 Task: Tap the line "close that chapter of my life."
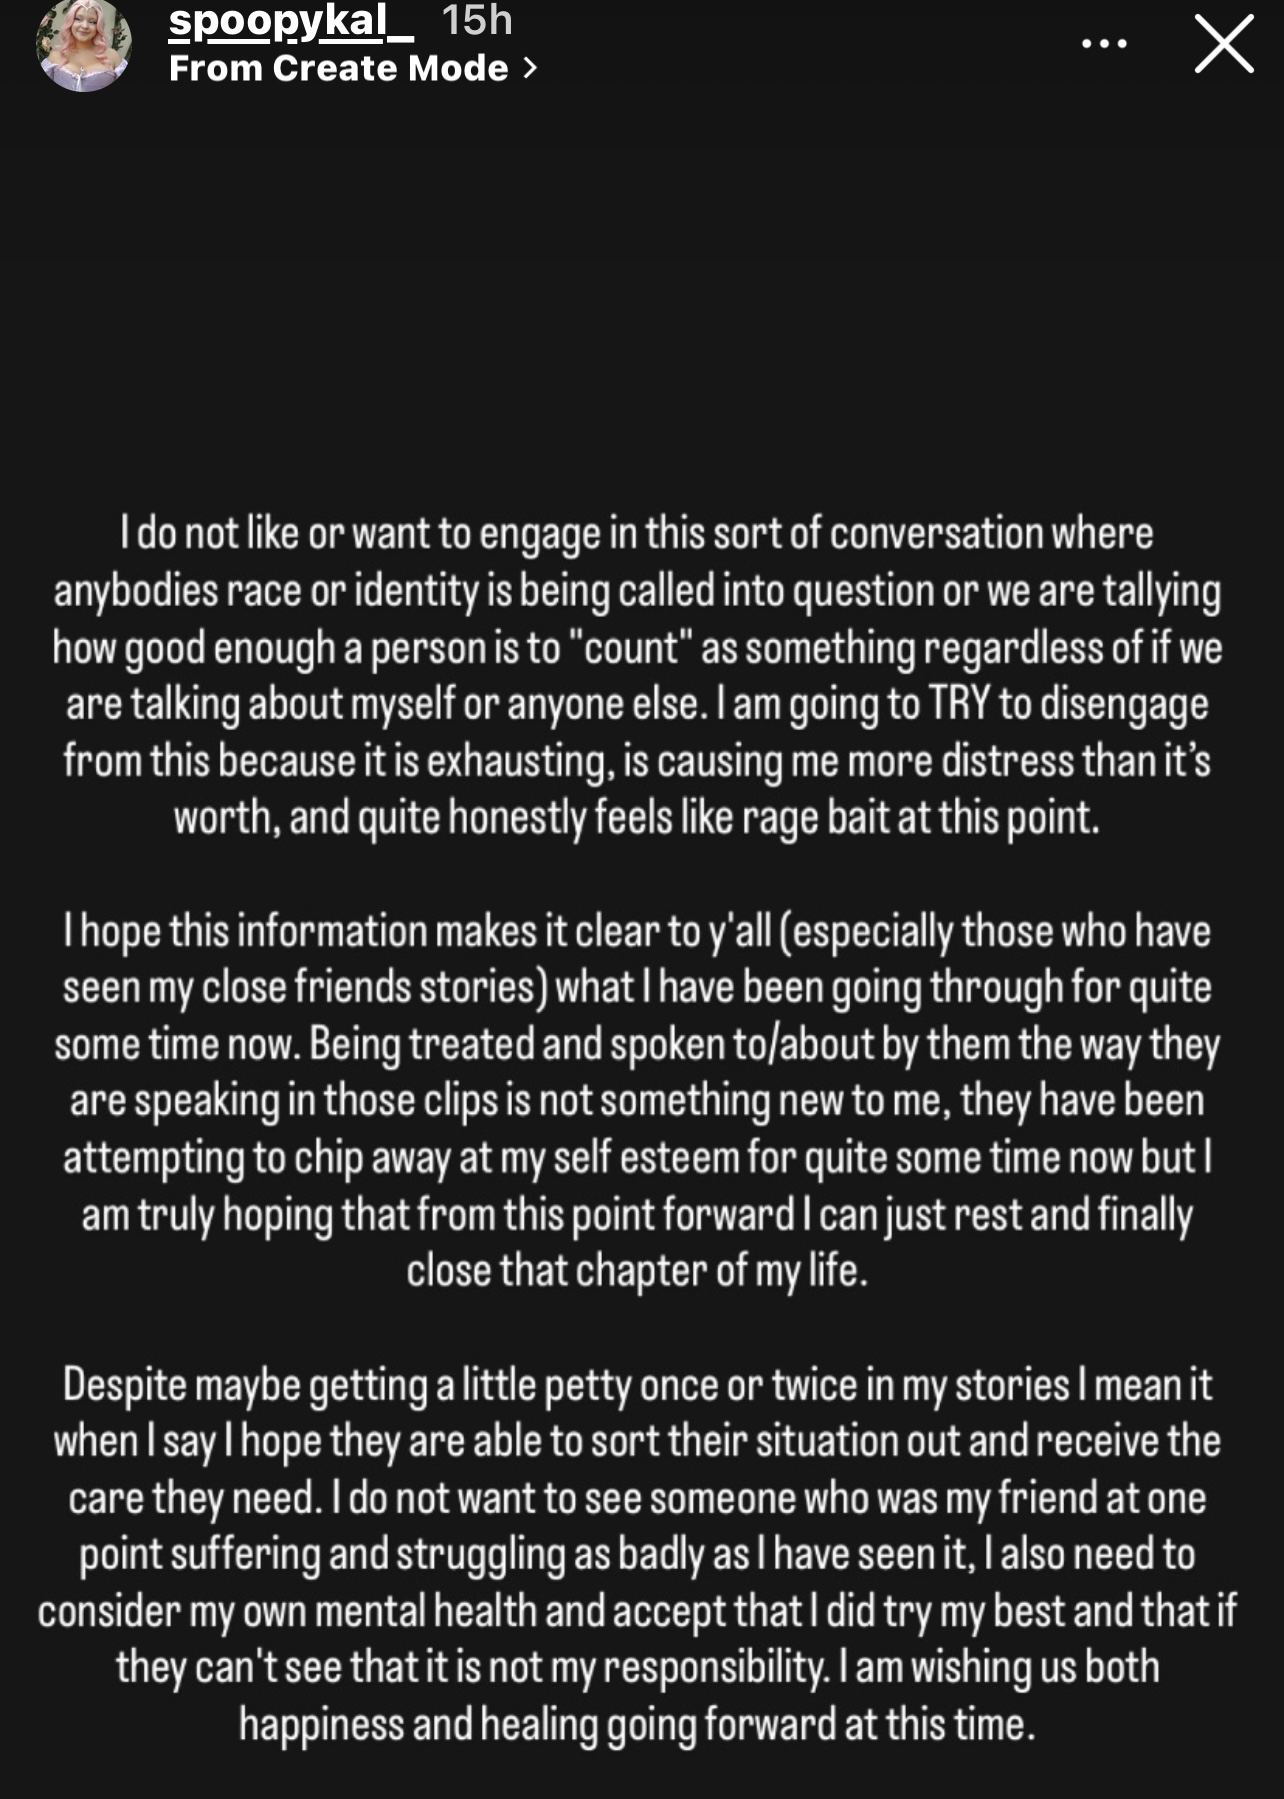coord(637,1272)
